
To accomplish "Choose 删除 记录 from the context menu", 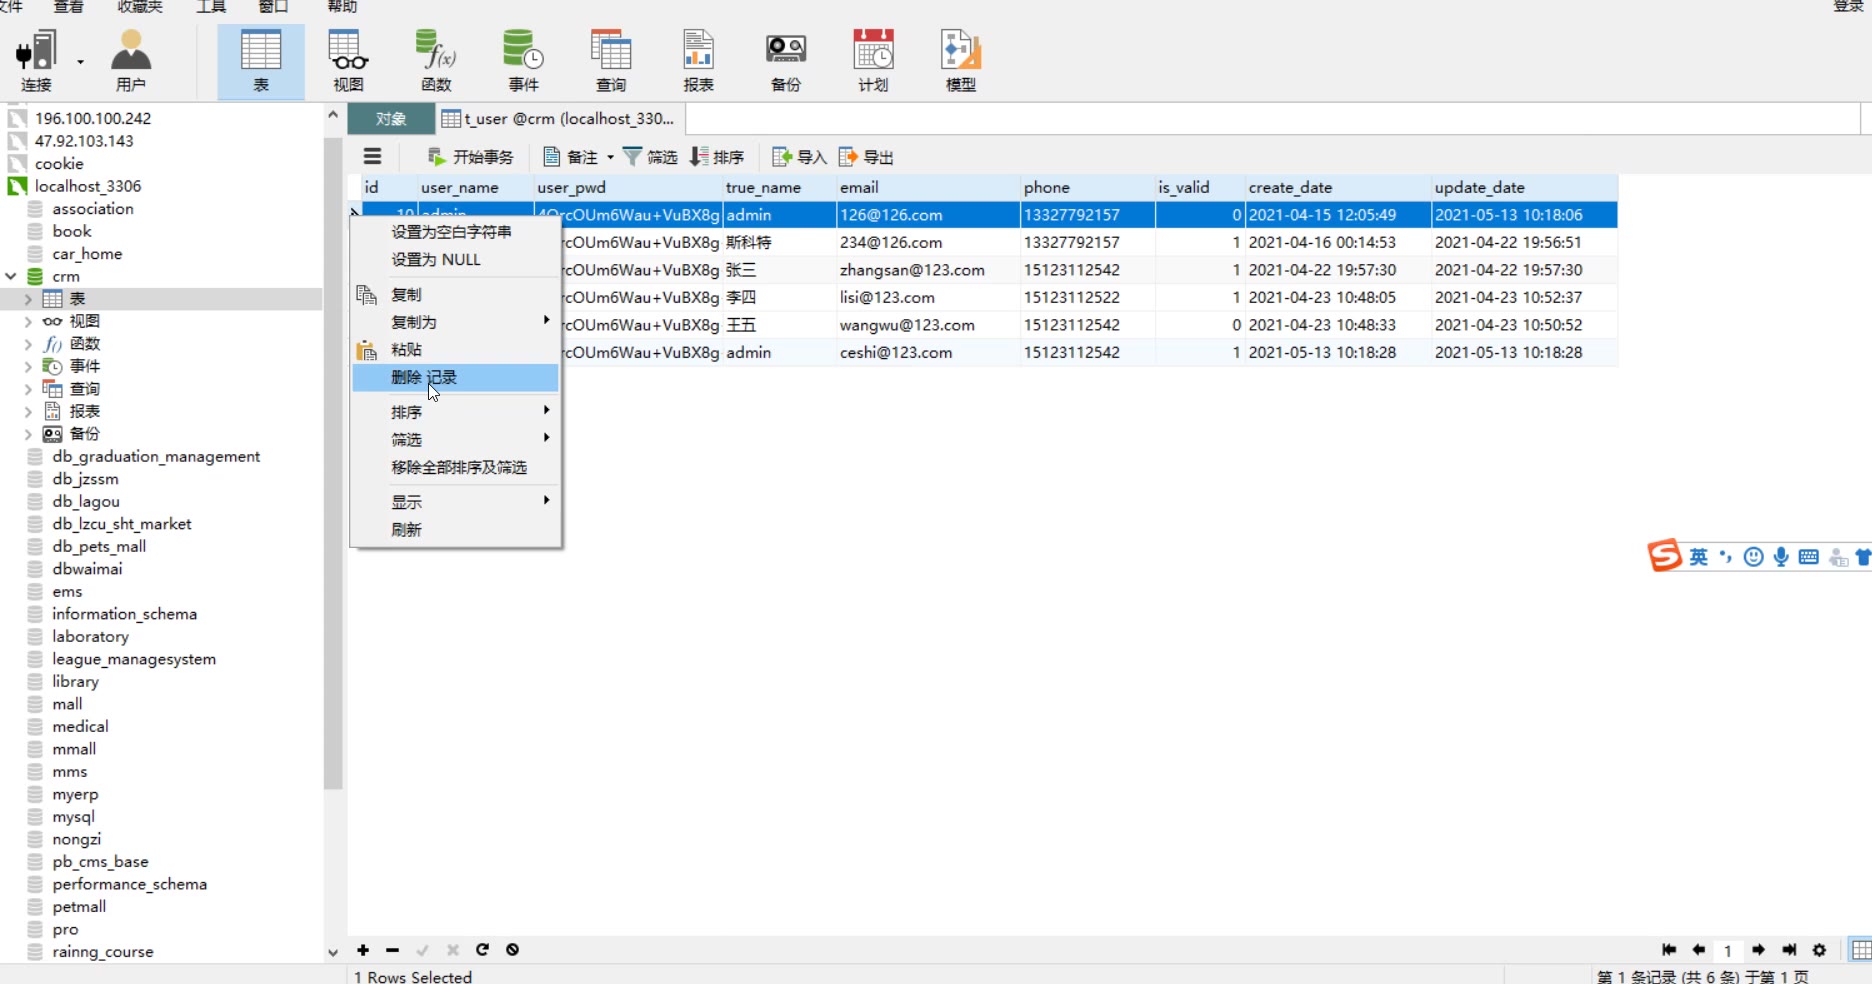I will point(455,377).
